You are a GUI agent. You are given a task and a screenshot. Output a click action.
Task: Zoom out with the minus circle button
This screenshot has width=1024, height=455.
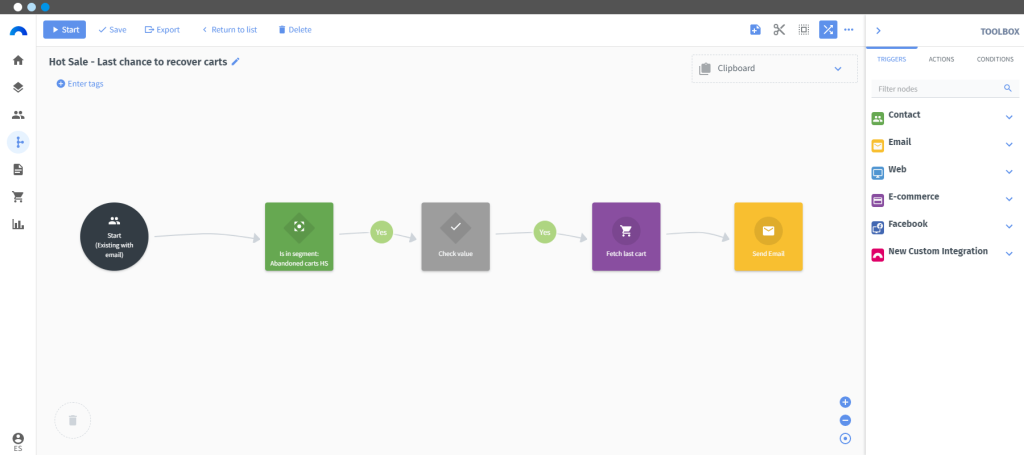pyautogui.click(x=845, y=420)
